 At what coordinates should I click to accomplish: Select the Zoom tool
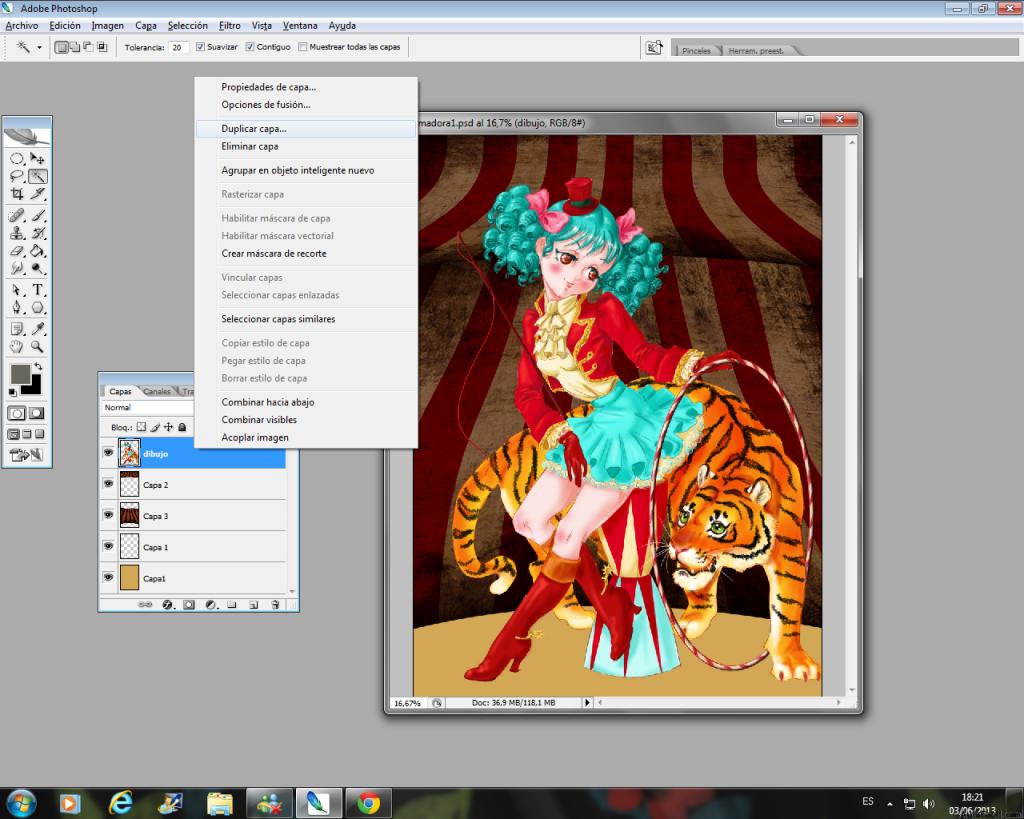(38, 347)
